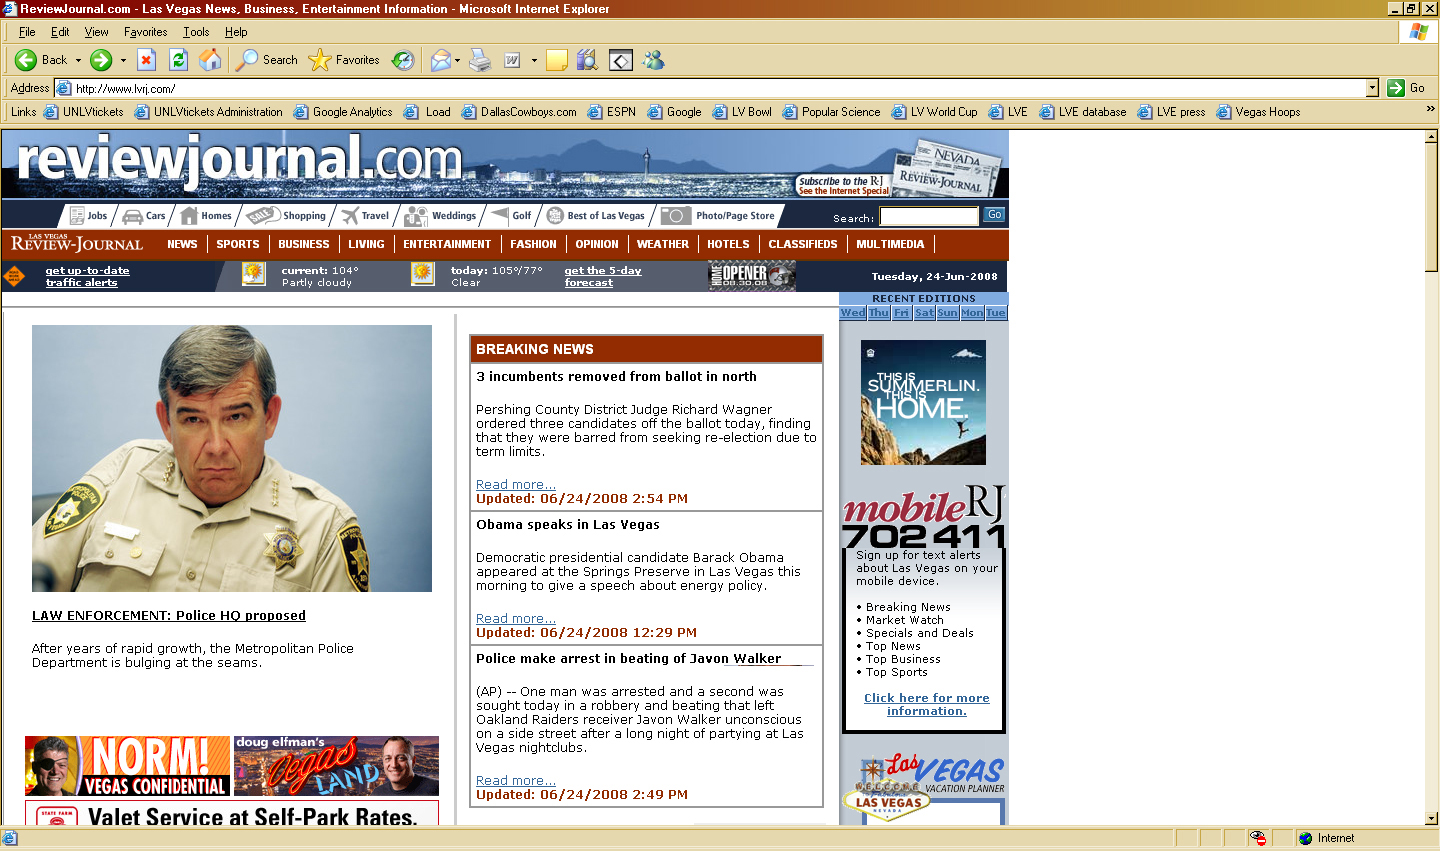Open the Help menu
Viewport: 1440px width, 851px height.
(236, 32)
